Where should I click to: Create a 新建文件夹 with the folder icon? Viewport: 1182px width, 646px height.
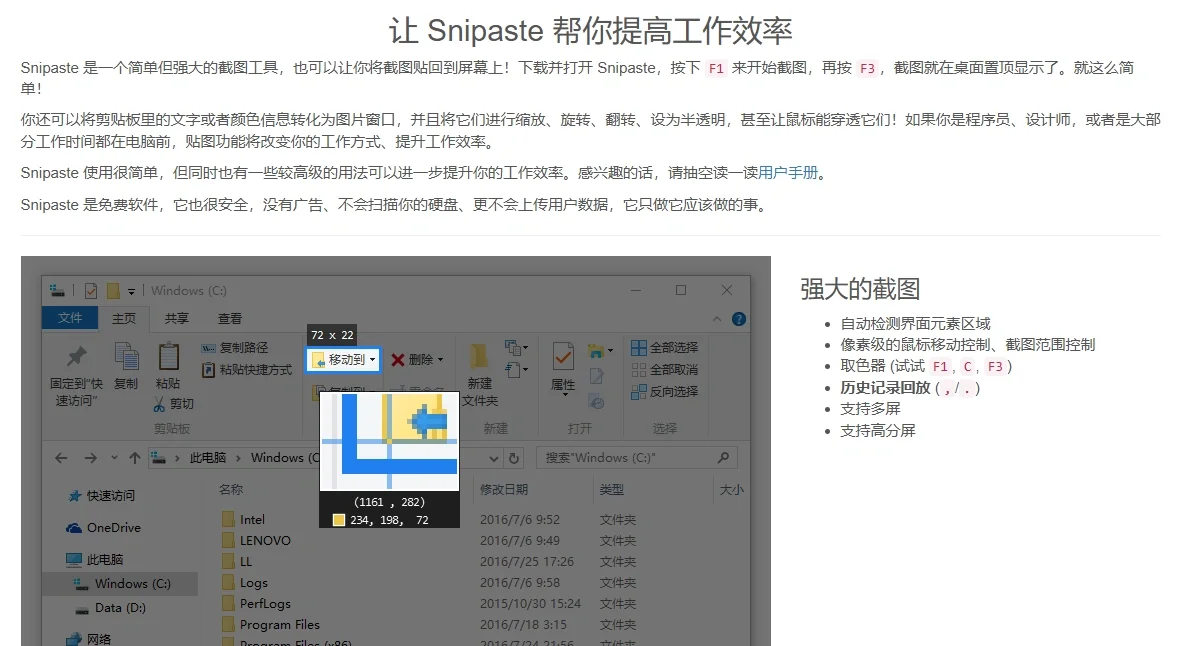pyautogui.click(x=478, y=355)
